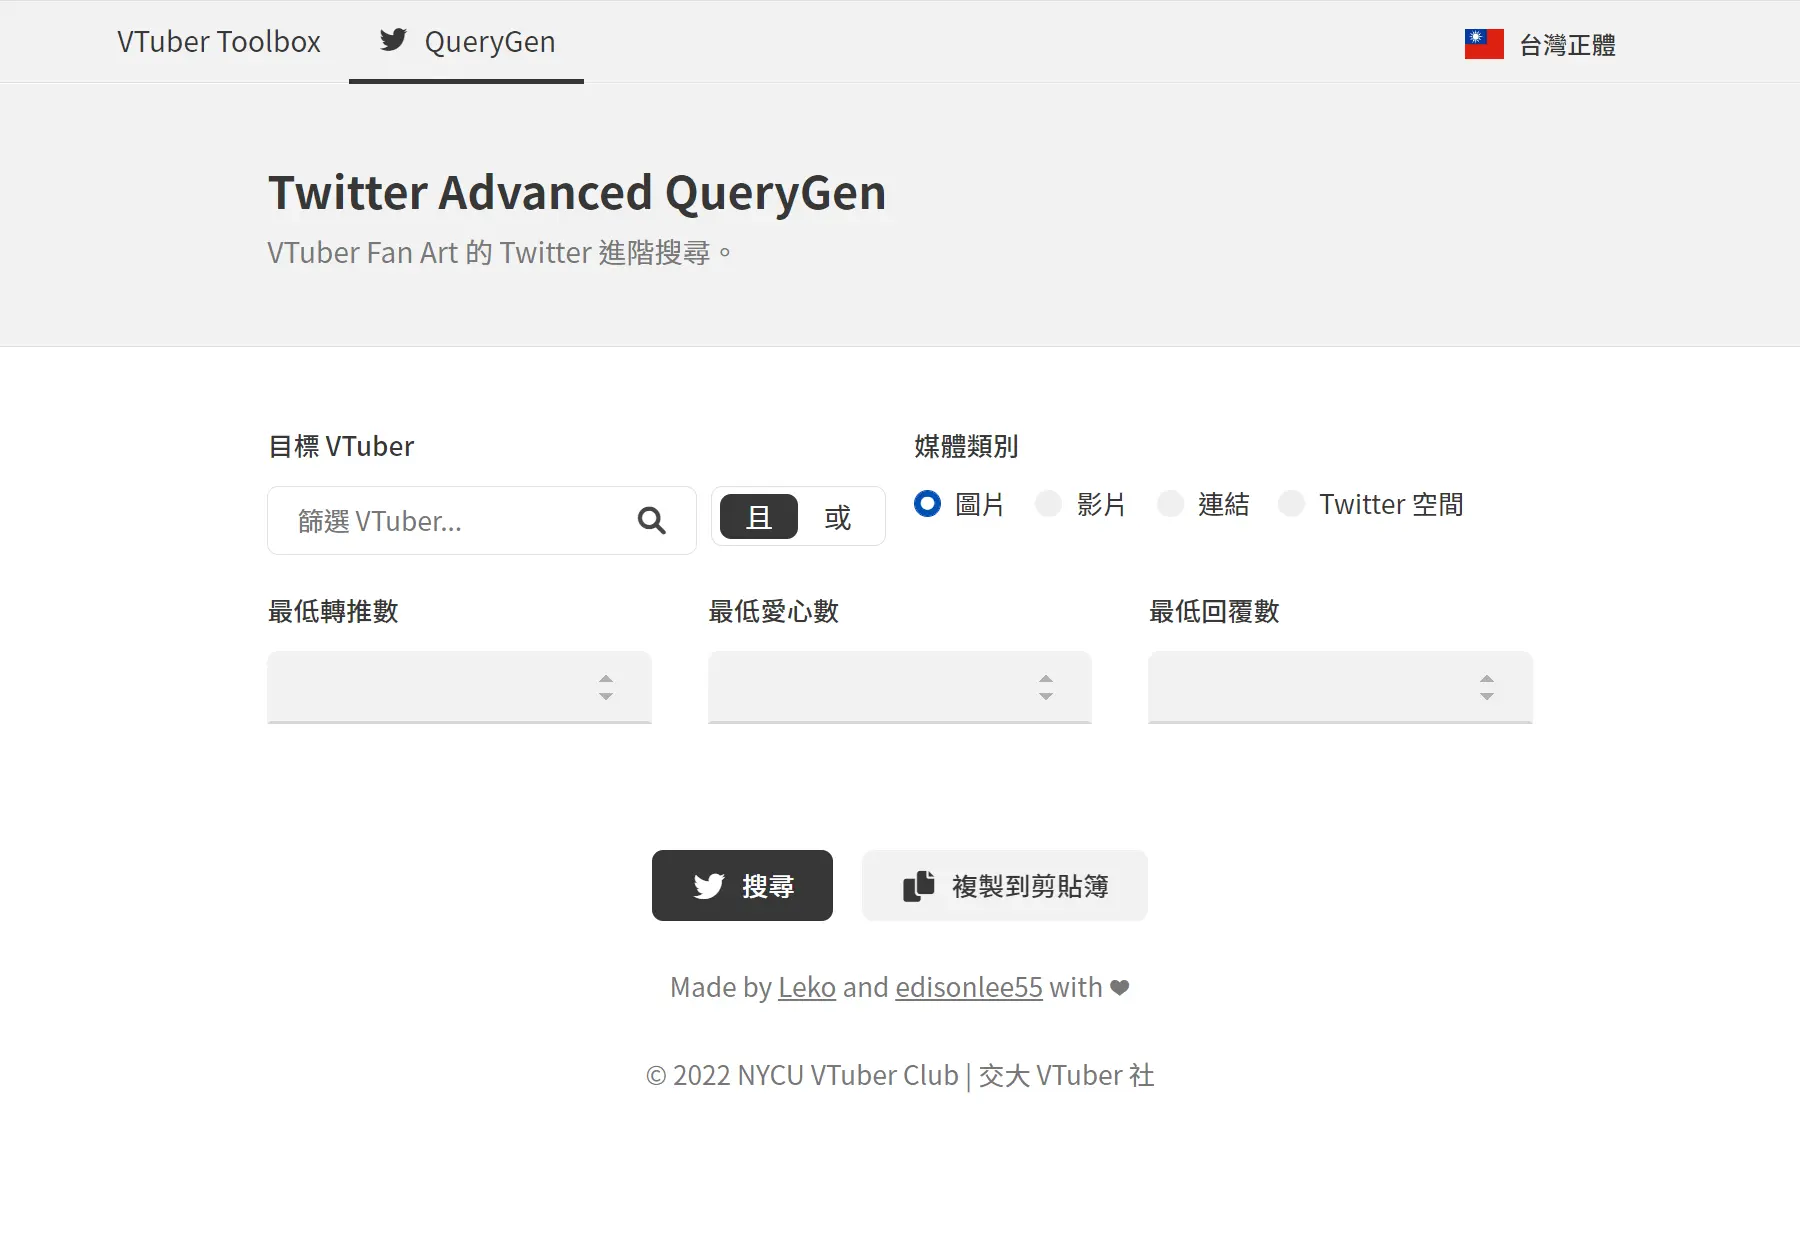The height and width of the screenshot is (1252, 1800).
Task: Click the Twitter bird icon beside QueryGen
Action: pyautogui.click(x=393, y=40)
